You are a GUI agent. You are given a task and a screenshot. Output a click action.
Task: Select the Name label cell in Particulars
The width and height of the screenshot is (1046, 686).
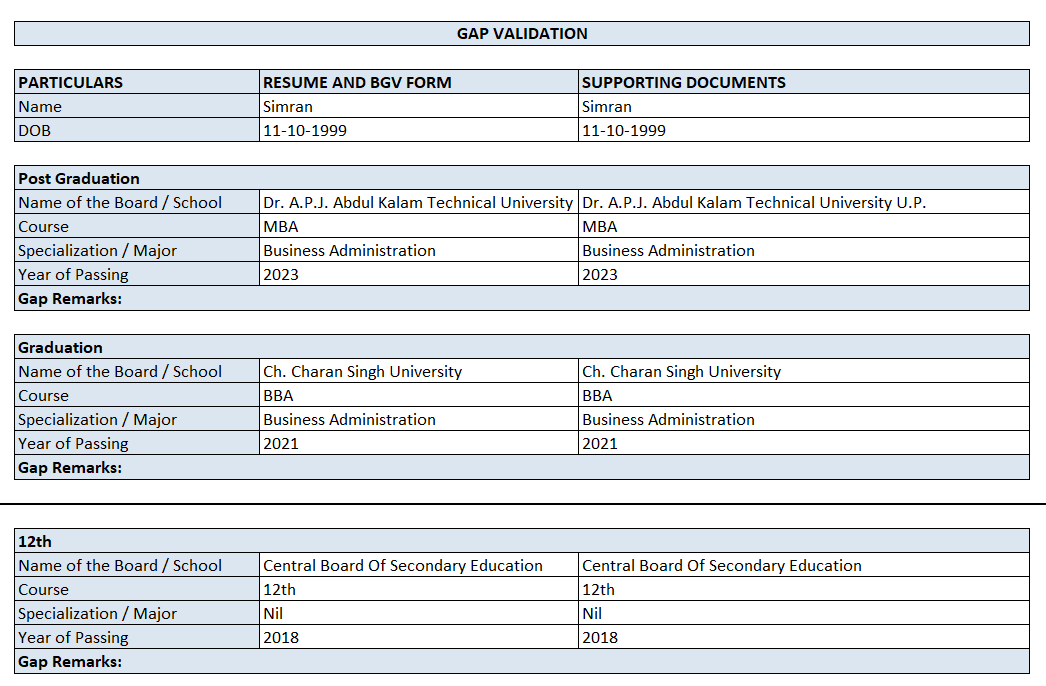(137, 106)
